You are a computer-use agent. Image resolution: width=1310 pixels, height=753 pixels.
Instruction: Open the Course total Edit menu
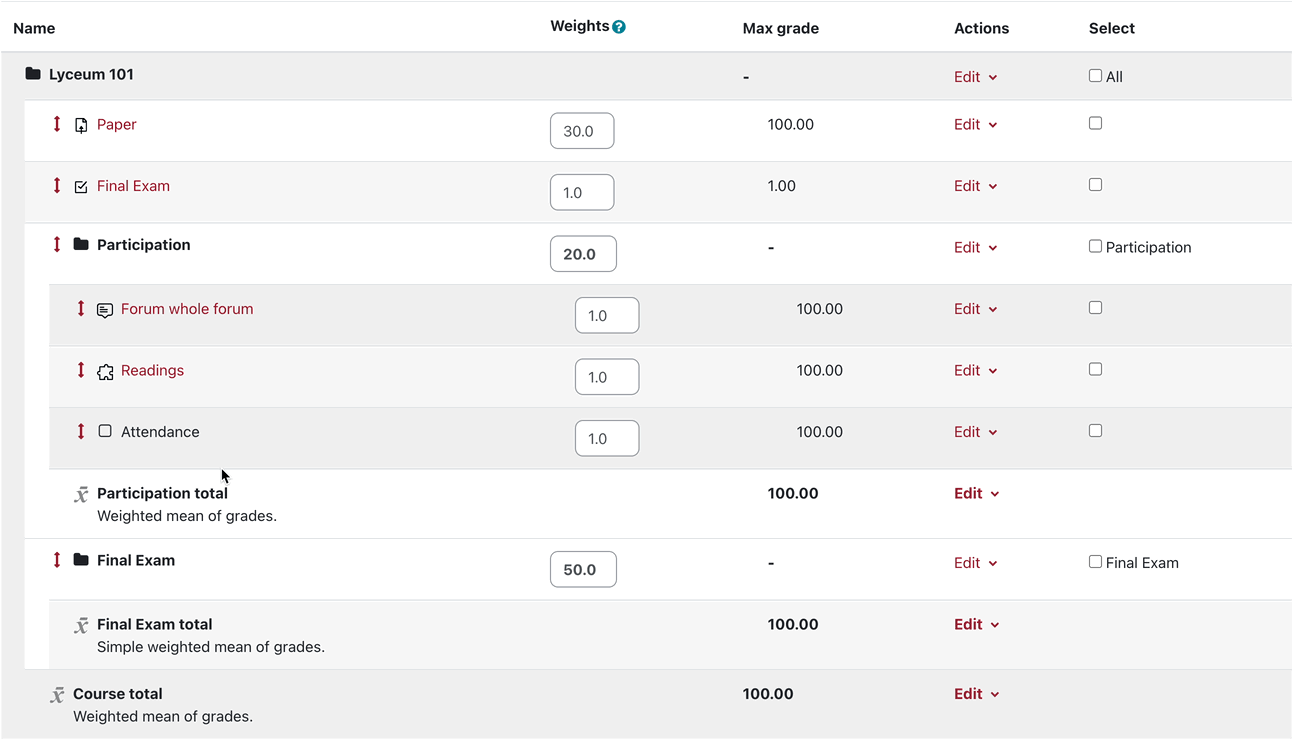(x=975, y=694)
